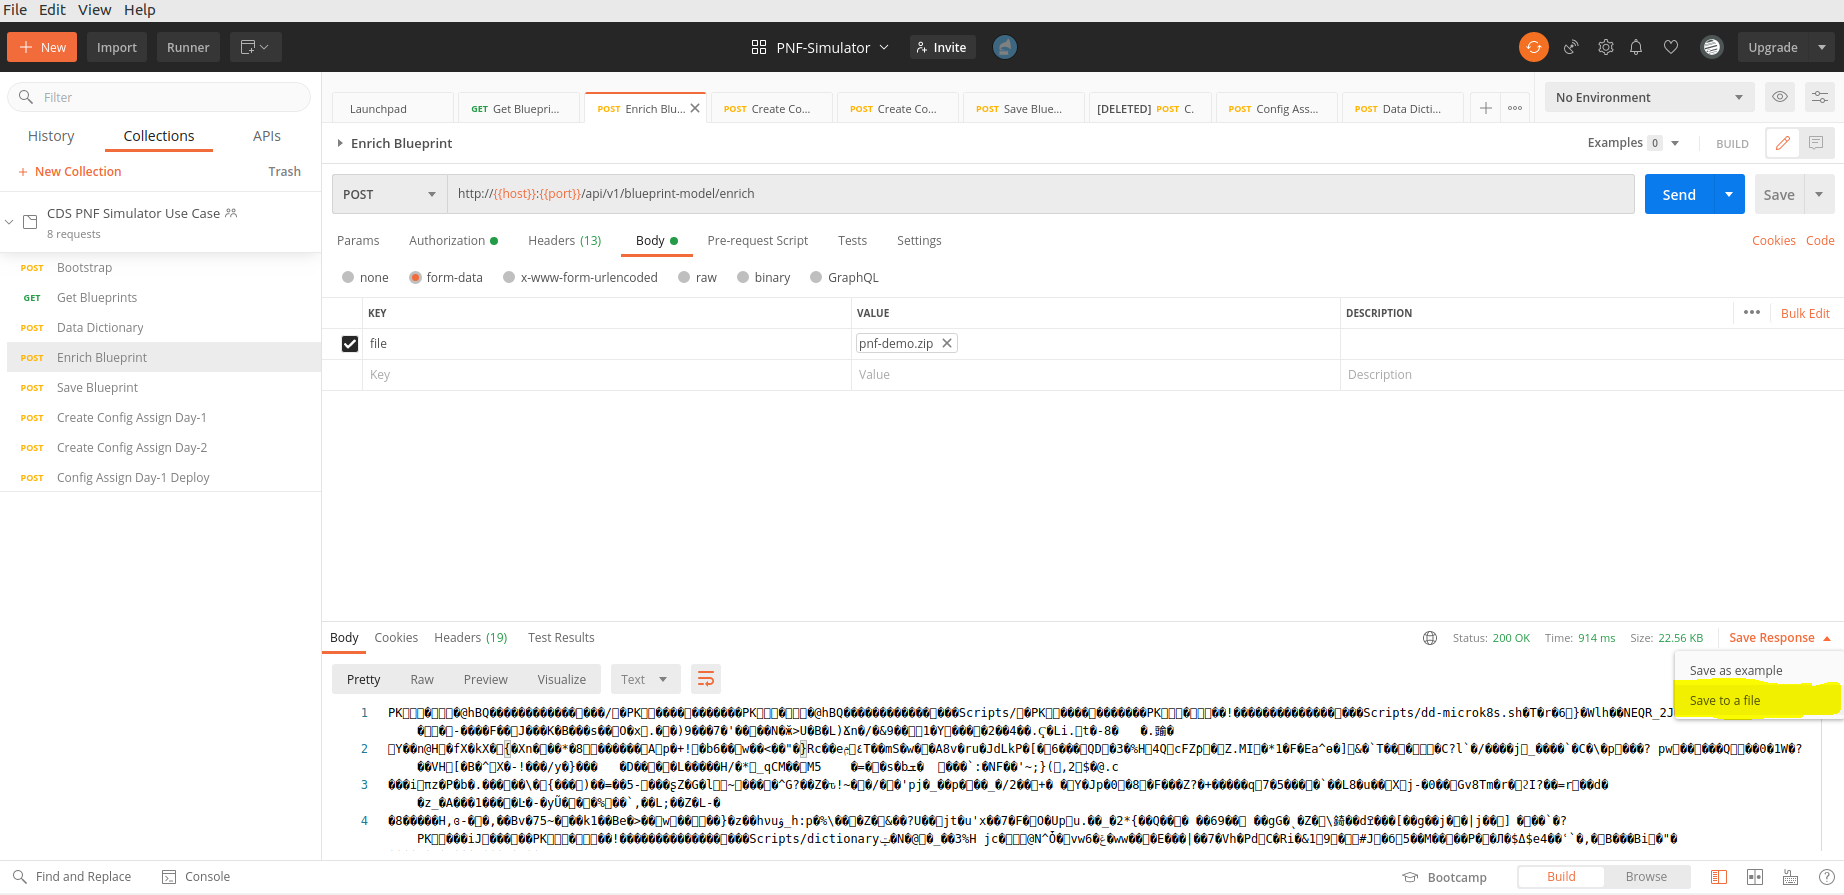
Task: Choose Save to a file option
Action: coord(1725,700)
